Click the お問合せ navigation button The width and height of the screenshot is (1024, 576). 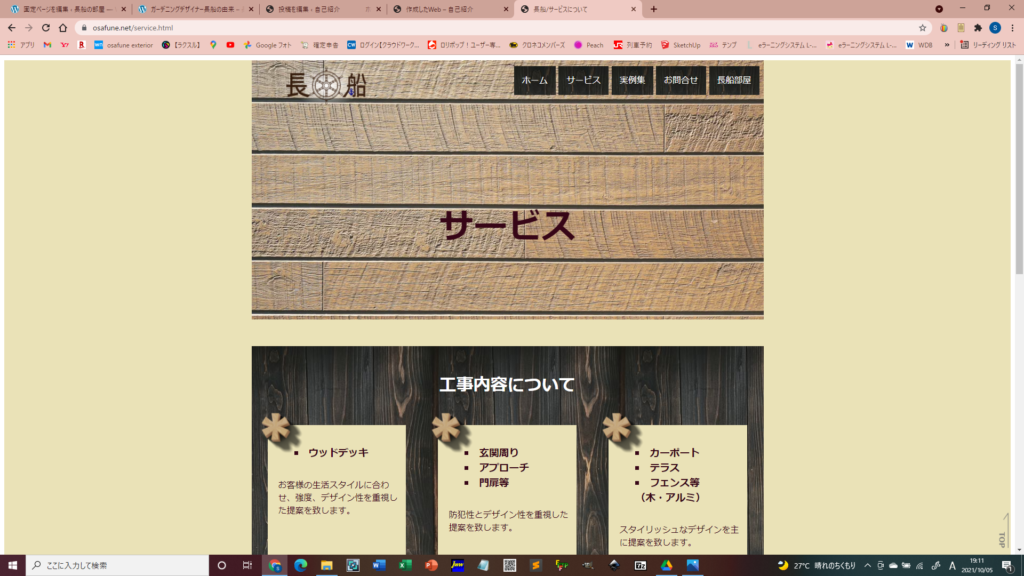coord(681,80)
